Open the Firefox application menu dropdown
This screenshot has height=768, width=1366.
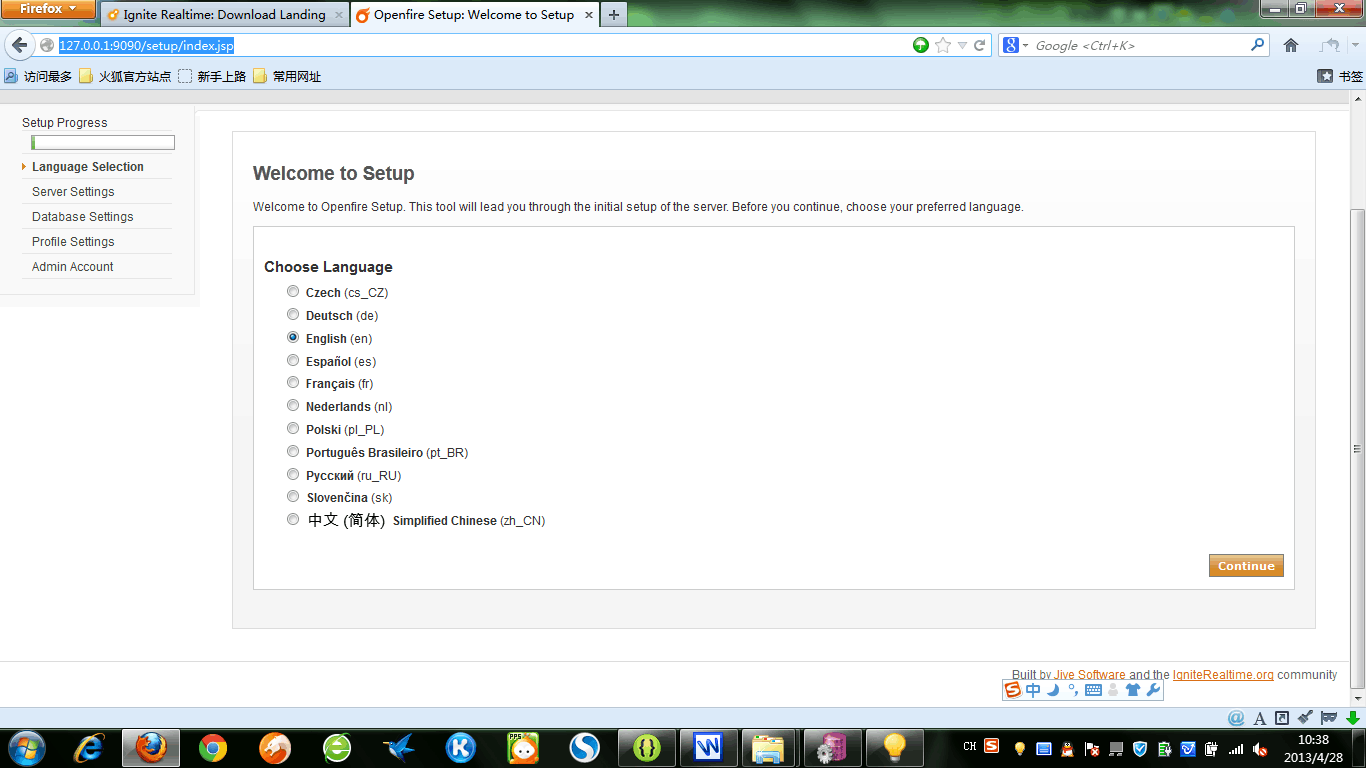pos(48,9)
